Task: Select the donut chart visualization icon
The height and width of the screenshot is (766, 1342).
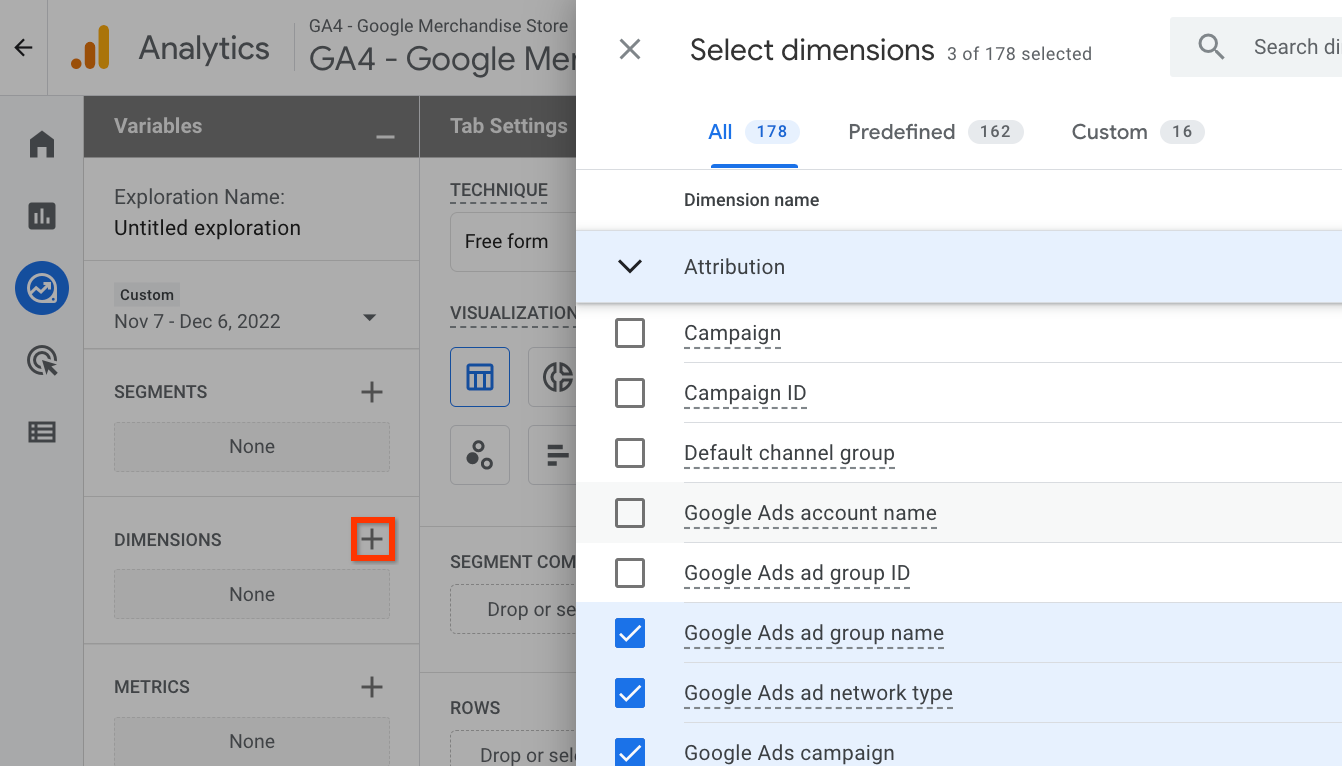Action: tap(557, 377)
